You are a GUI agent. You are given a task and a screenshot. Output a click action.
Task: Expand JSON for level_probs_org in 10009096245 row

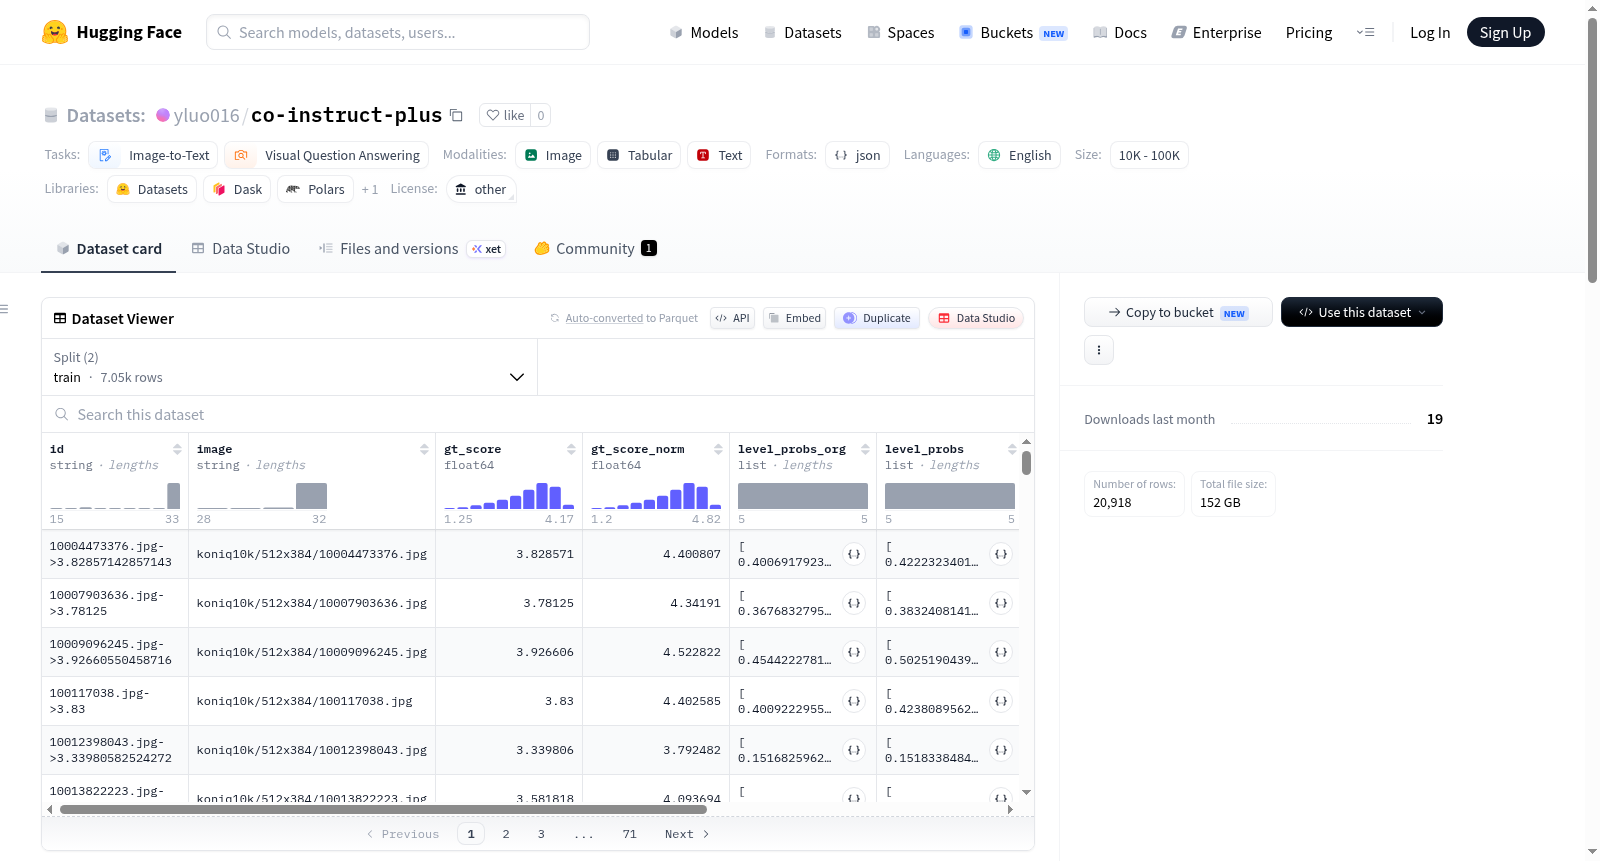pyautogui.click(x=854, y=652)
